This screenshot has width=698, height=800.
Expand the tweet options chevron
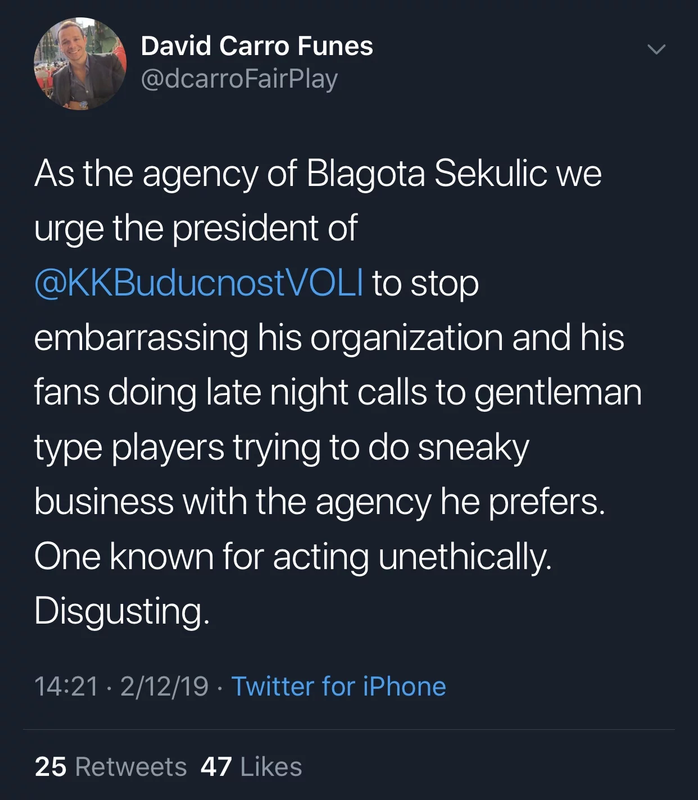pos(656,49)
